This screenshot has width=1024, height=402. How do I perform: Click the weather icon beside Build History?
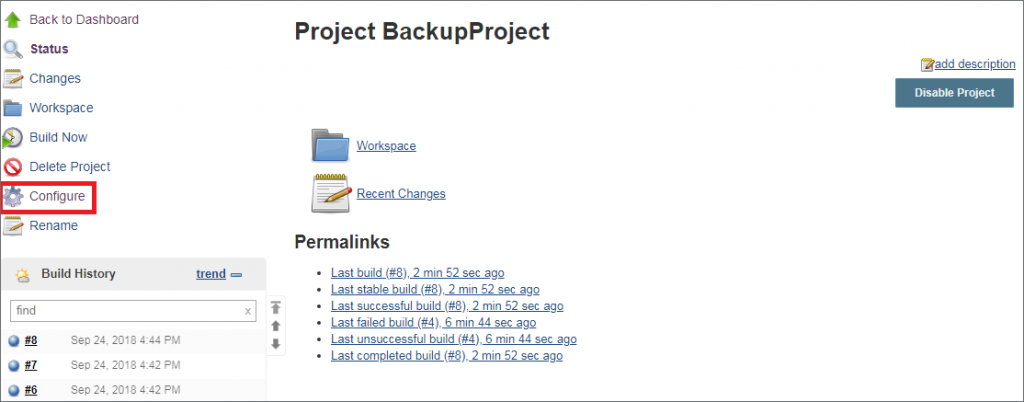click(x=23, y=275)
